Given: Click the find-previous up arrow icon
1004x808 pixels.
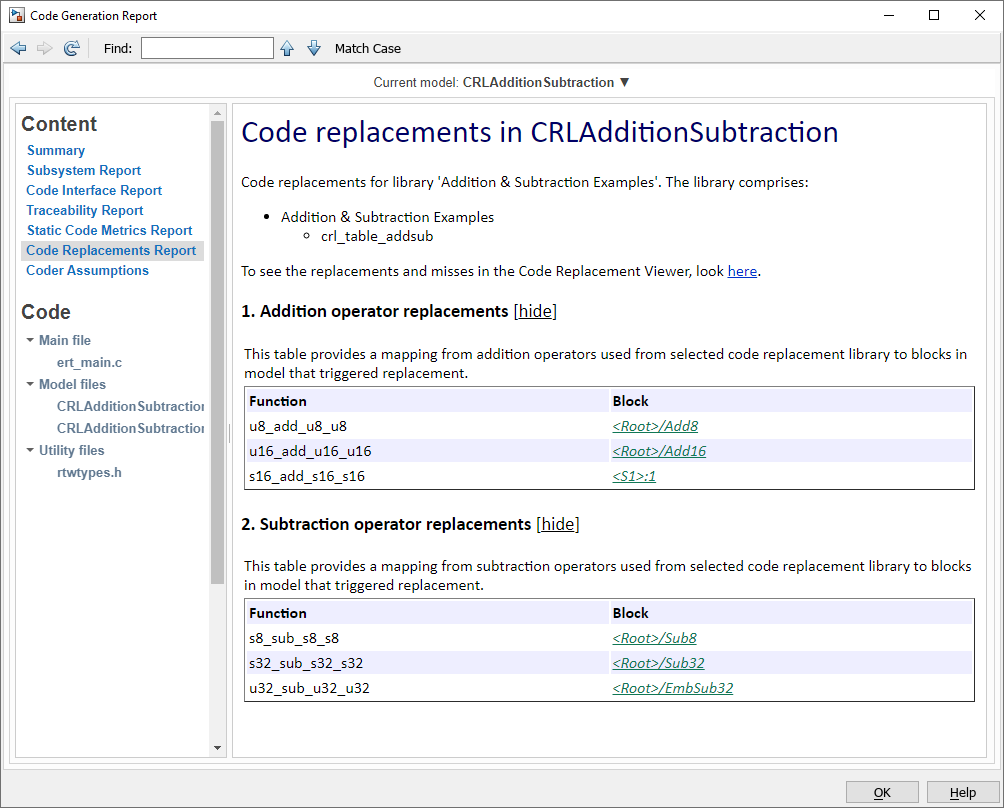Looking at the screenshot, I should (x=287, y=47).
